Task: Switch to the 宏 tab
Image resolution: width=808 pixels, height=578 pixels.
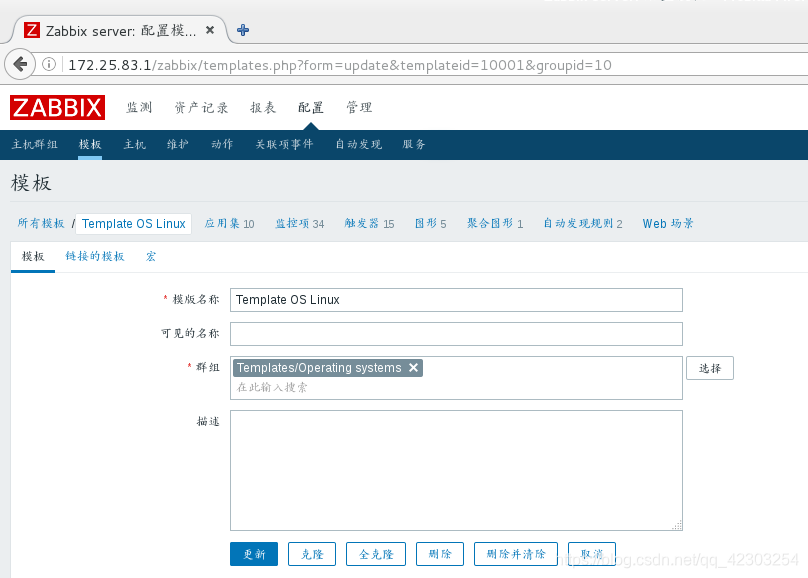Action: point(150,257)
